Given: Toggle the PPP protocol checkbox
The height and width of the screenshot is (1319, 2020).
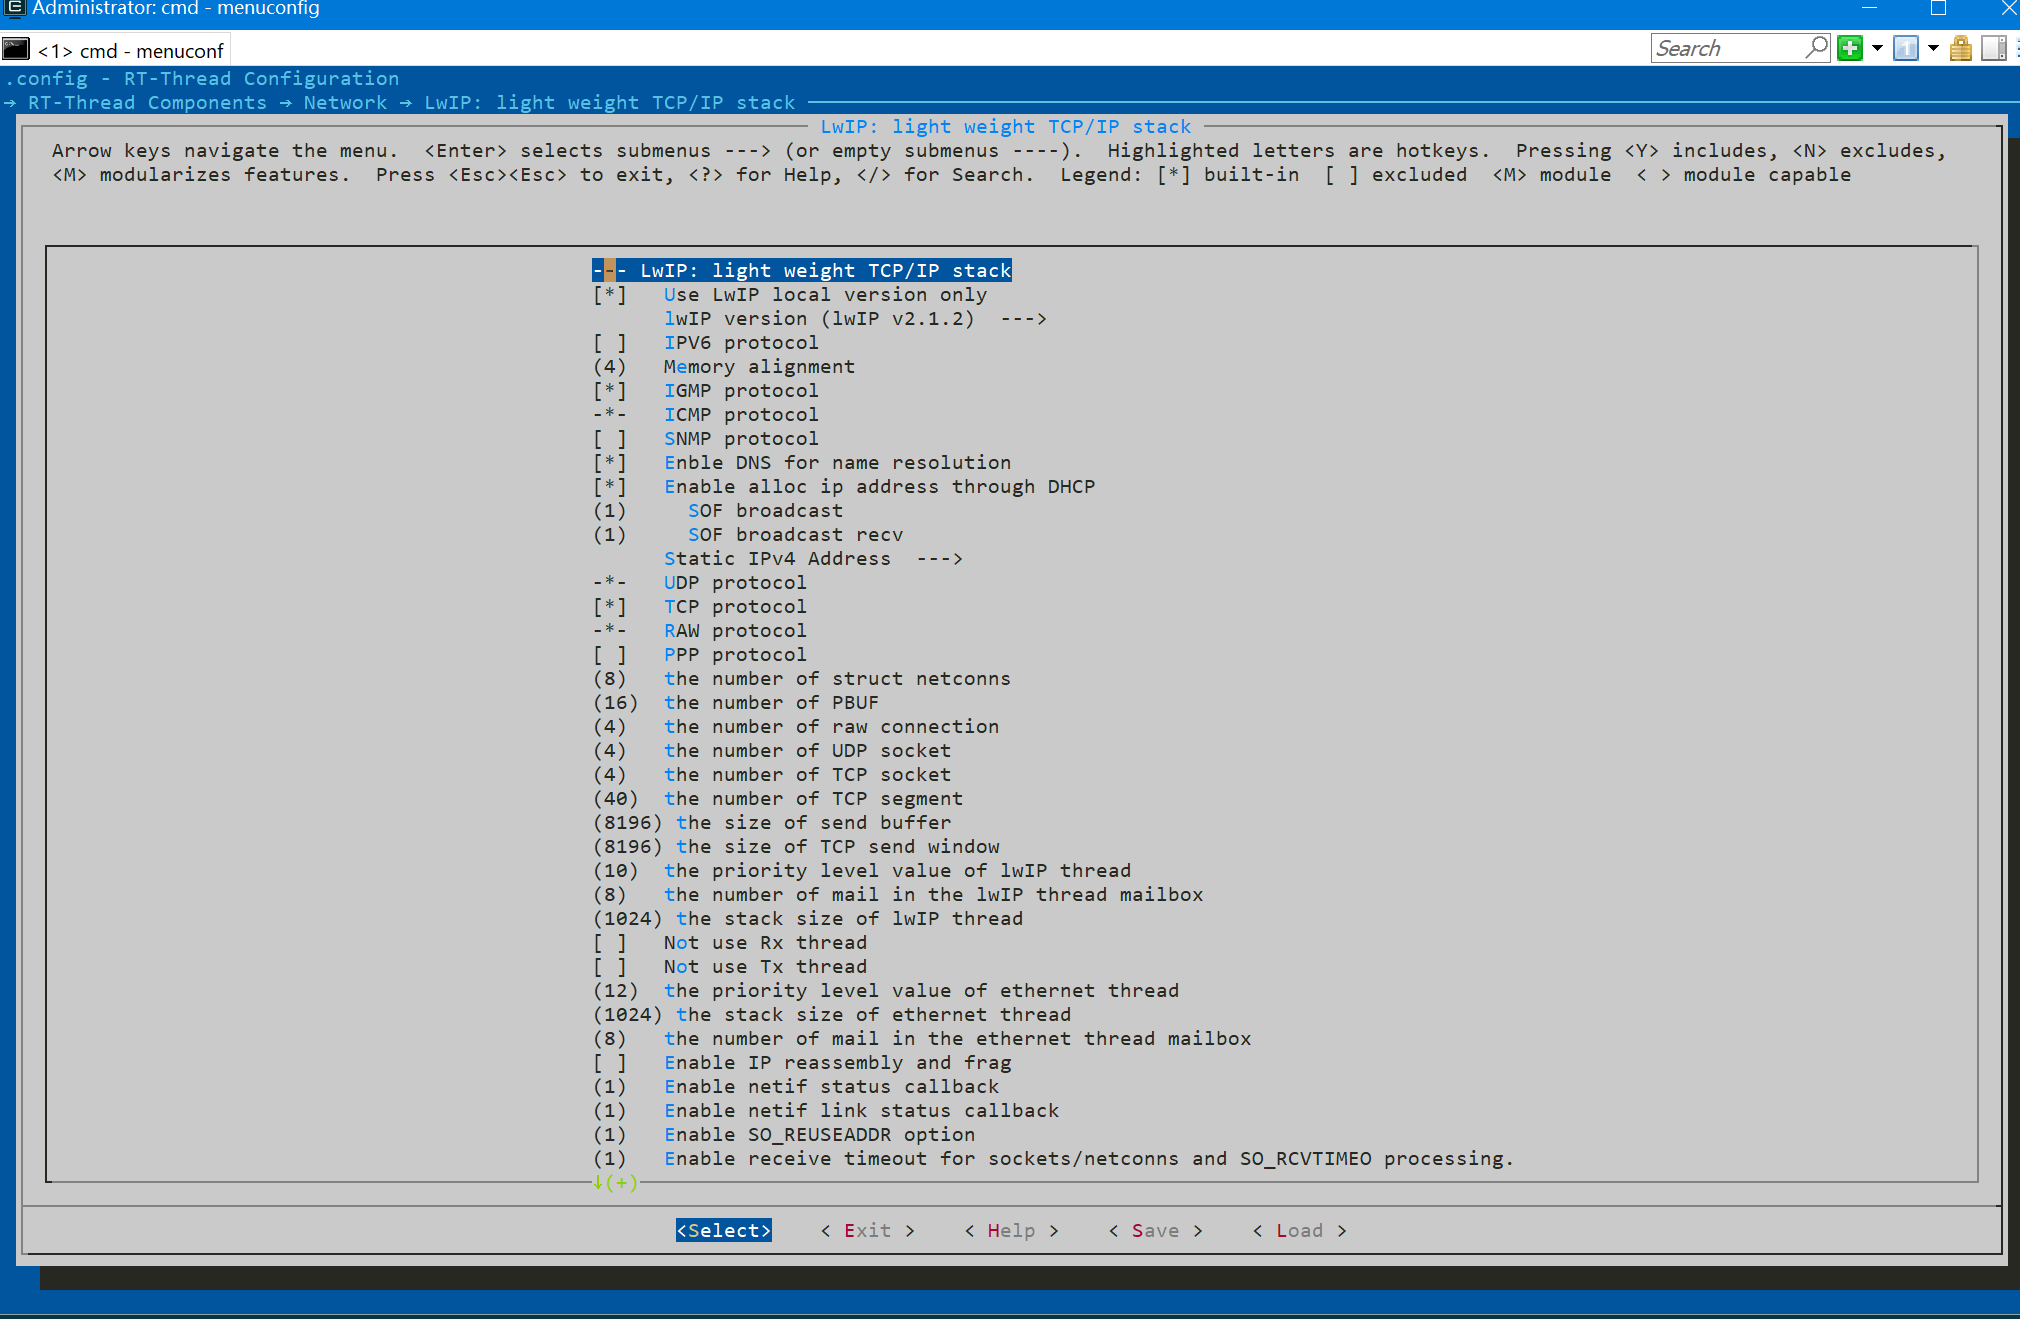Looking at the screenshot, I should tap(610, 655).
